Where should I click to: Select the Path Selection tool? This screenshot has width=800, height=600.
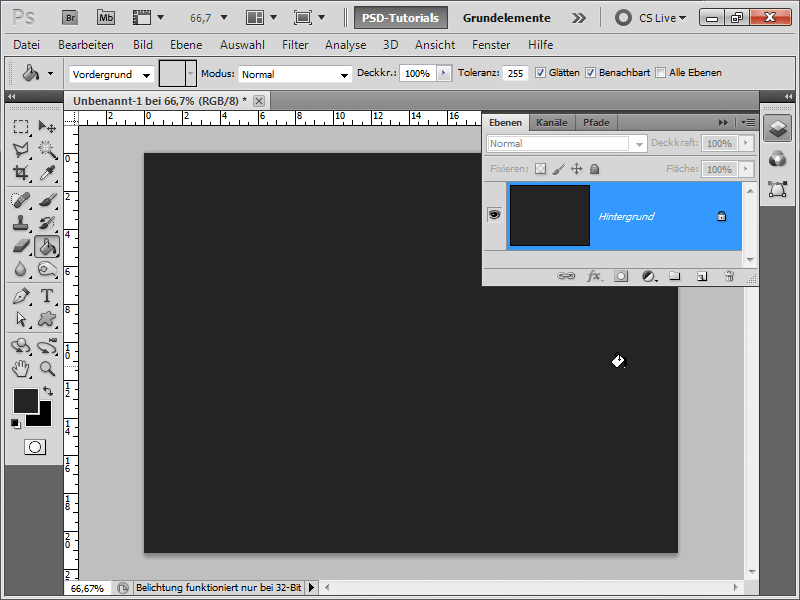pyautogui.click(x=20, y=319)
